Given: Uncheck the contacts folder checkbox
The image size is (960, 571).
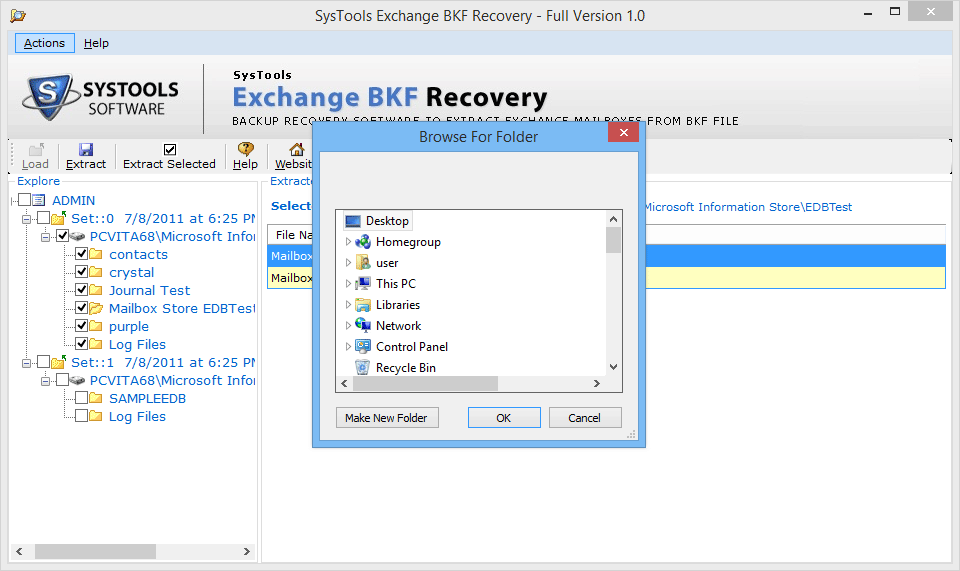Looking at the screenshot, I should click(81, 253).
